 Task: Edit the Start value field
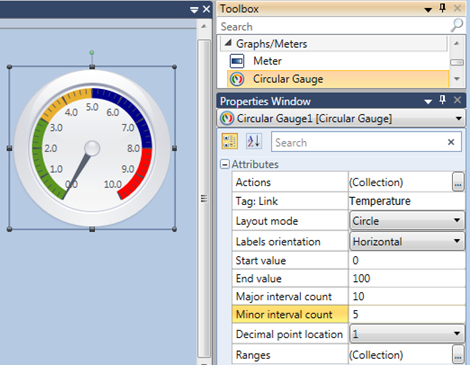(x=407, y=260)
